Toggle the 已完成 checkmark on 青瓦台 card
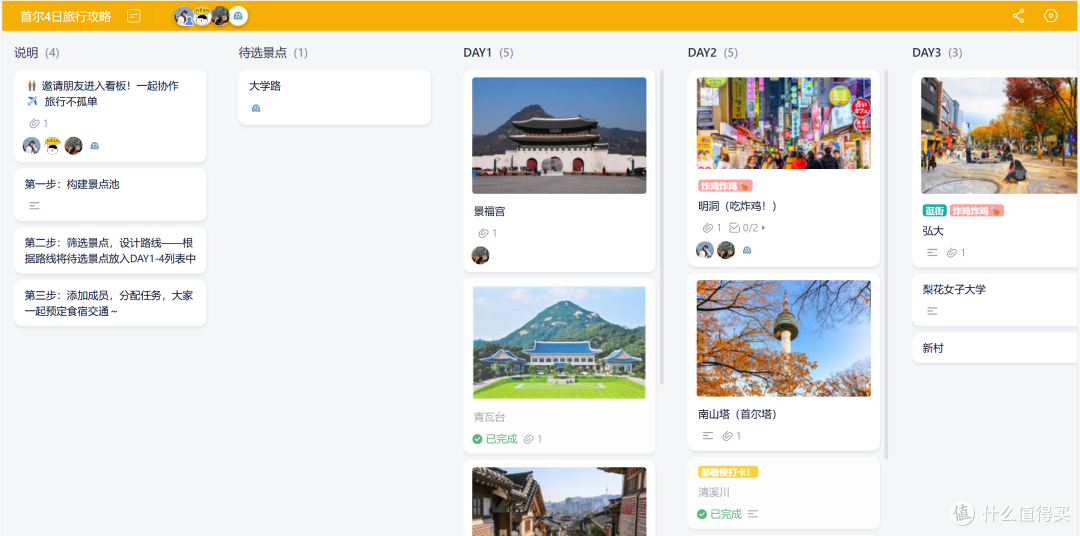 point(477,439)
